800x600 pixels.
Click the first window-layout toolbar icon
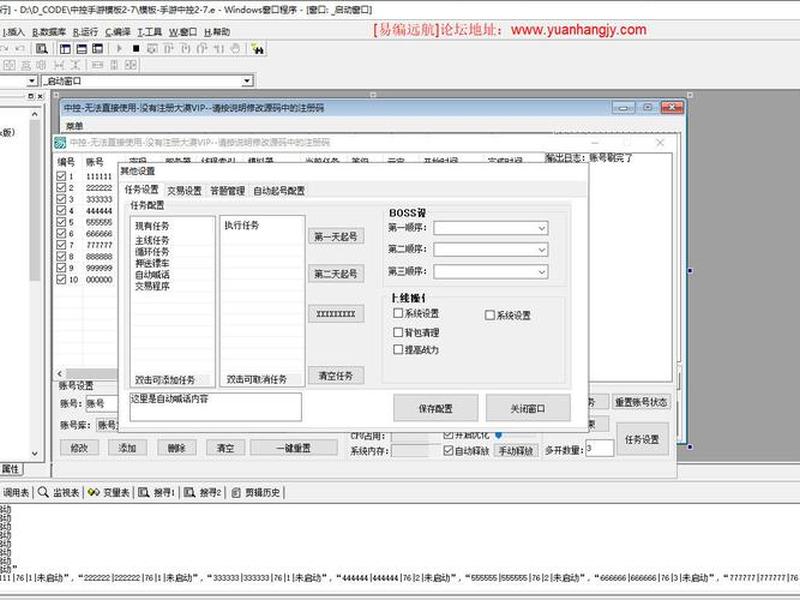point(65,48)
